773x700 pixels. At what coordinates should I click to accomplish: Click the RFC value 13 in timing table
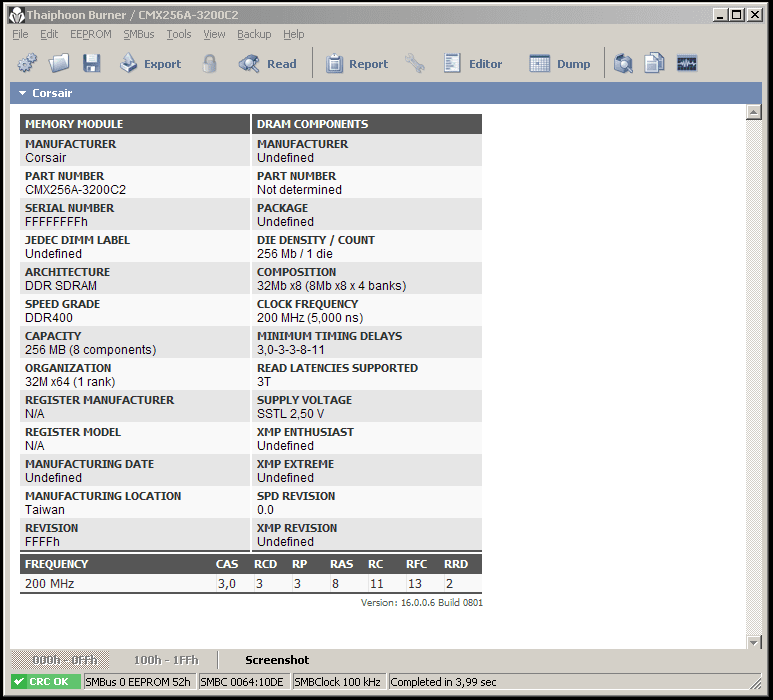pos(415,584)
